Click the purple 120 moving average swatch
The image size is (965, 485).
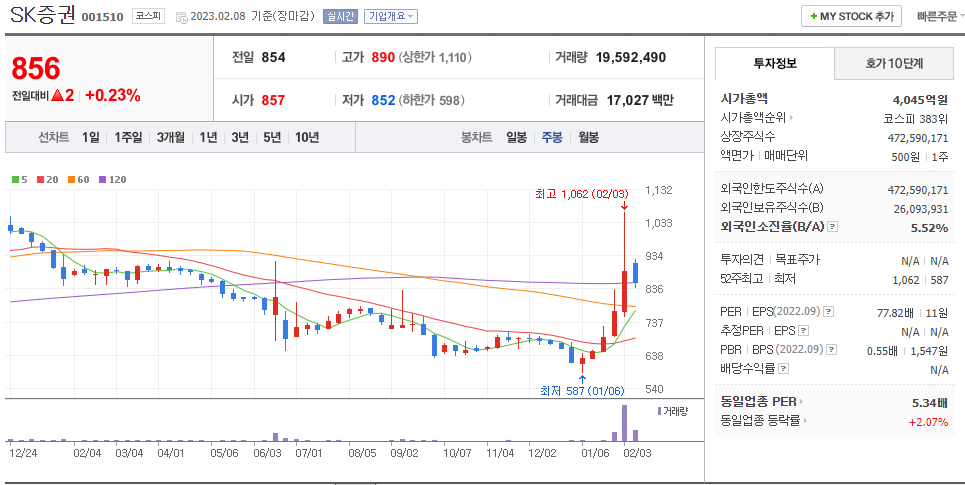click(x=102, y=180)
